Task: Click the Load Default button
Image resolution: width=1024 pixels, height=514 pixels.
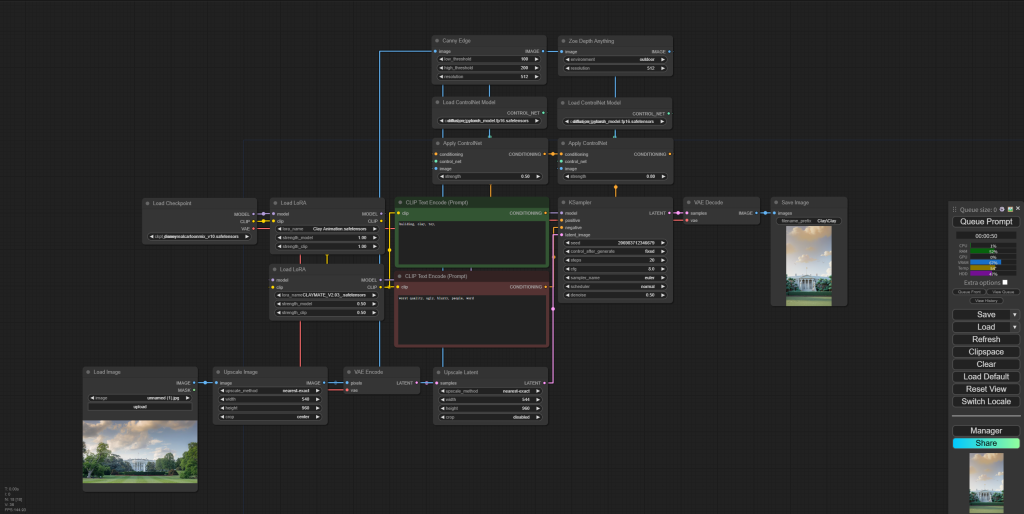Action: coord(985,377)
